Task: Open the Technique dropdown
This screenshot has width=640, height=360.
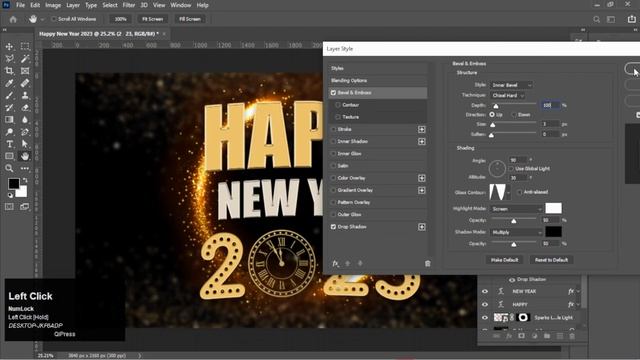Action: [507, 96]
